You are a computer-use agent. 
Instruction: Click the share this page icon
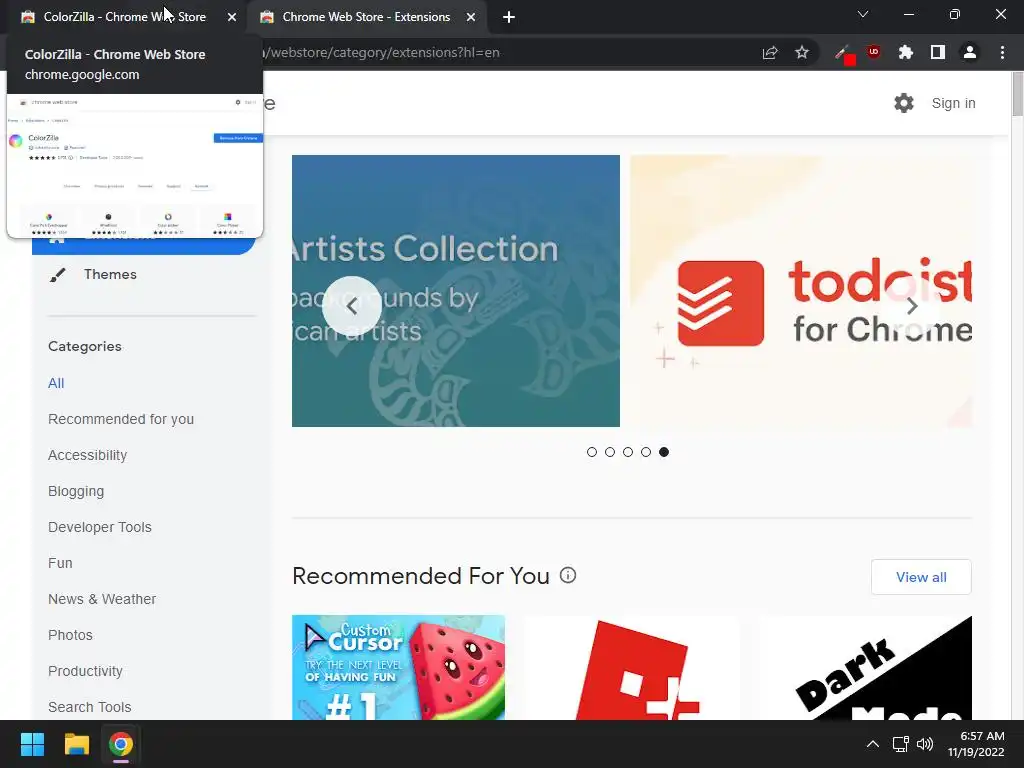click(770, 52)
